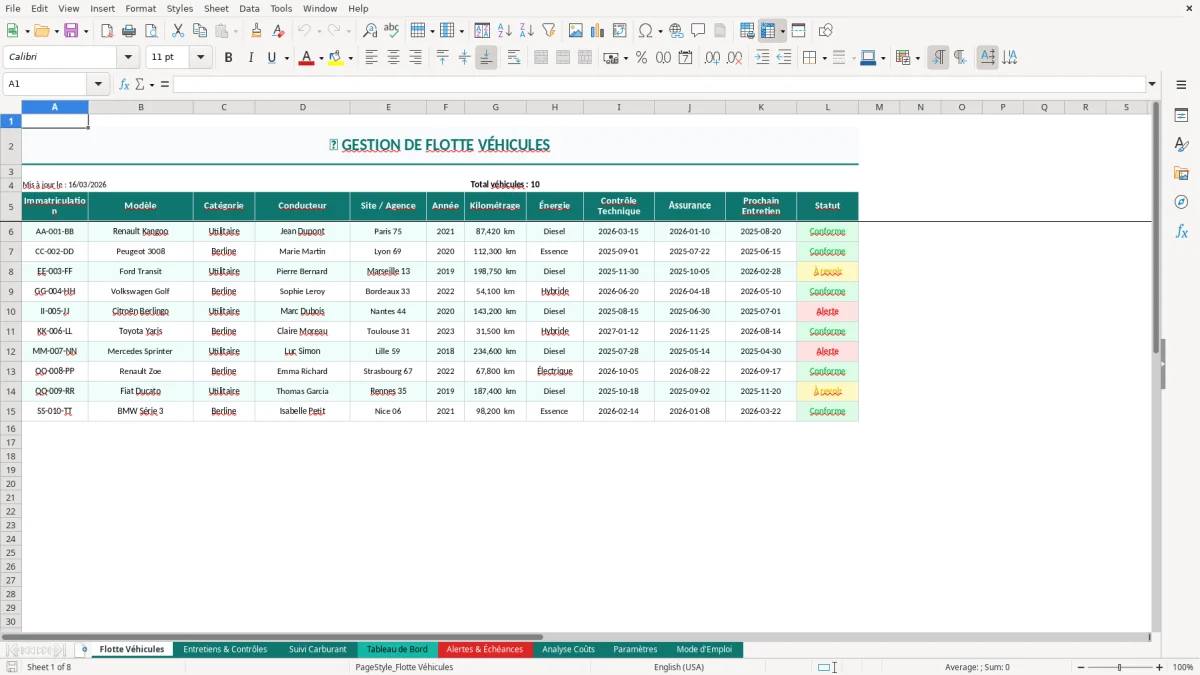1200x675 pixels.
Task: Open the Font Size dropdown arrow
Action: point(200,58)
